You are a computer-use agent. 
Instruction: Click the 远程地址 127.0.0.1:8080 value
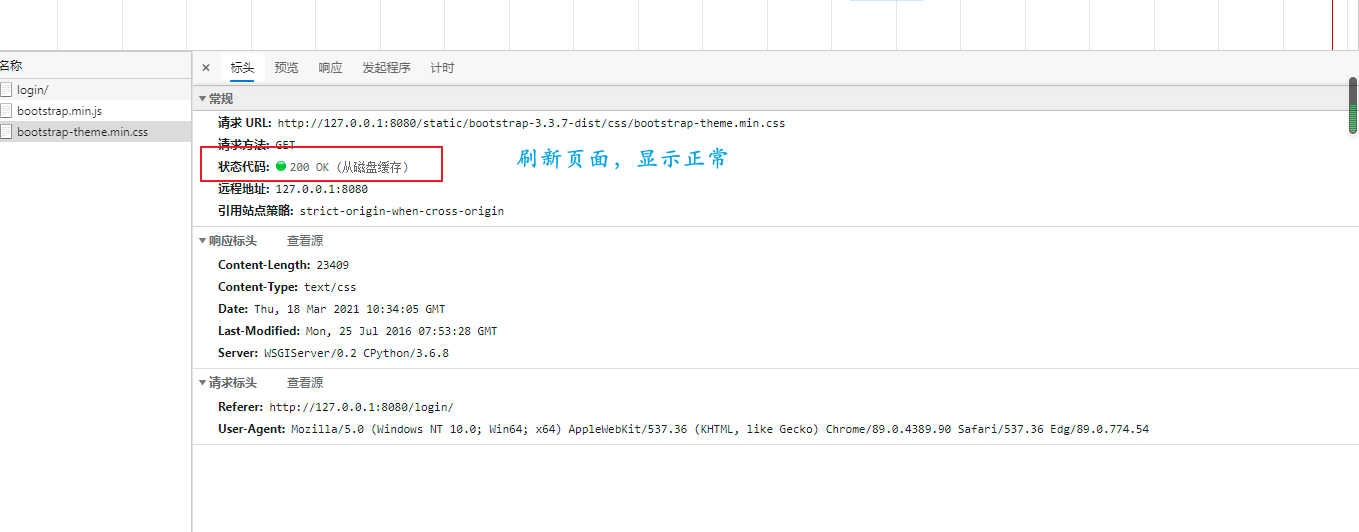pyautogui.click(x=322, y=190)
